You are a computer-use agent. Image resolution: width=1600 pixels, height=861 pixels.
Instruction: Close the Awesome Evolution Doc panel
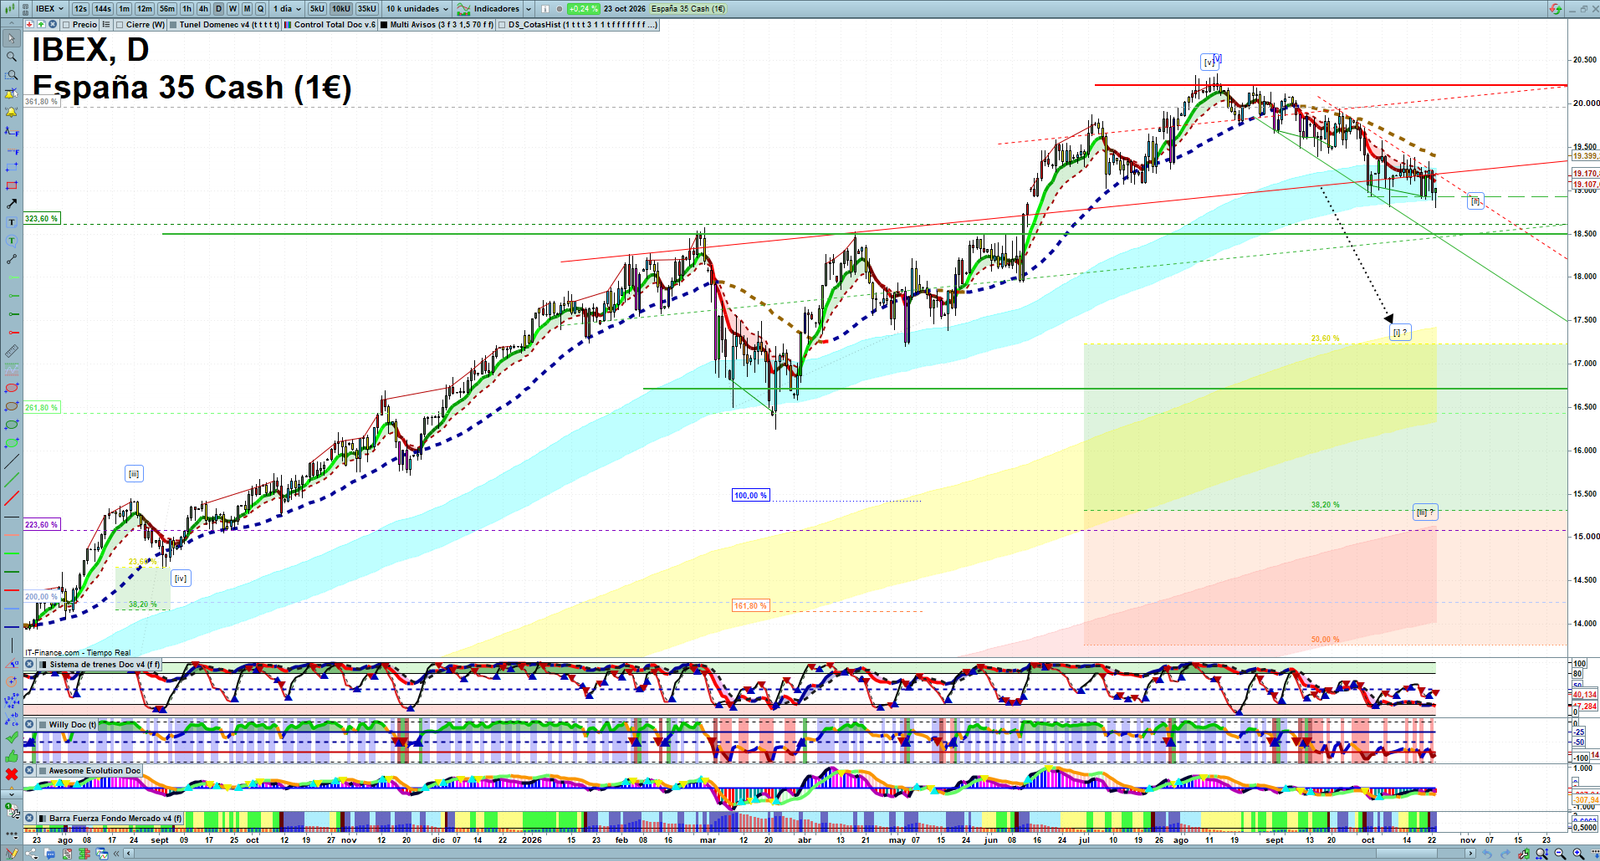click(x=30, y=770)
